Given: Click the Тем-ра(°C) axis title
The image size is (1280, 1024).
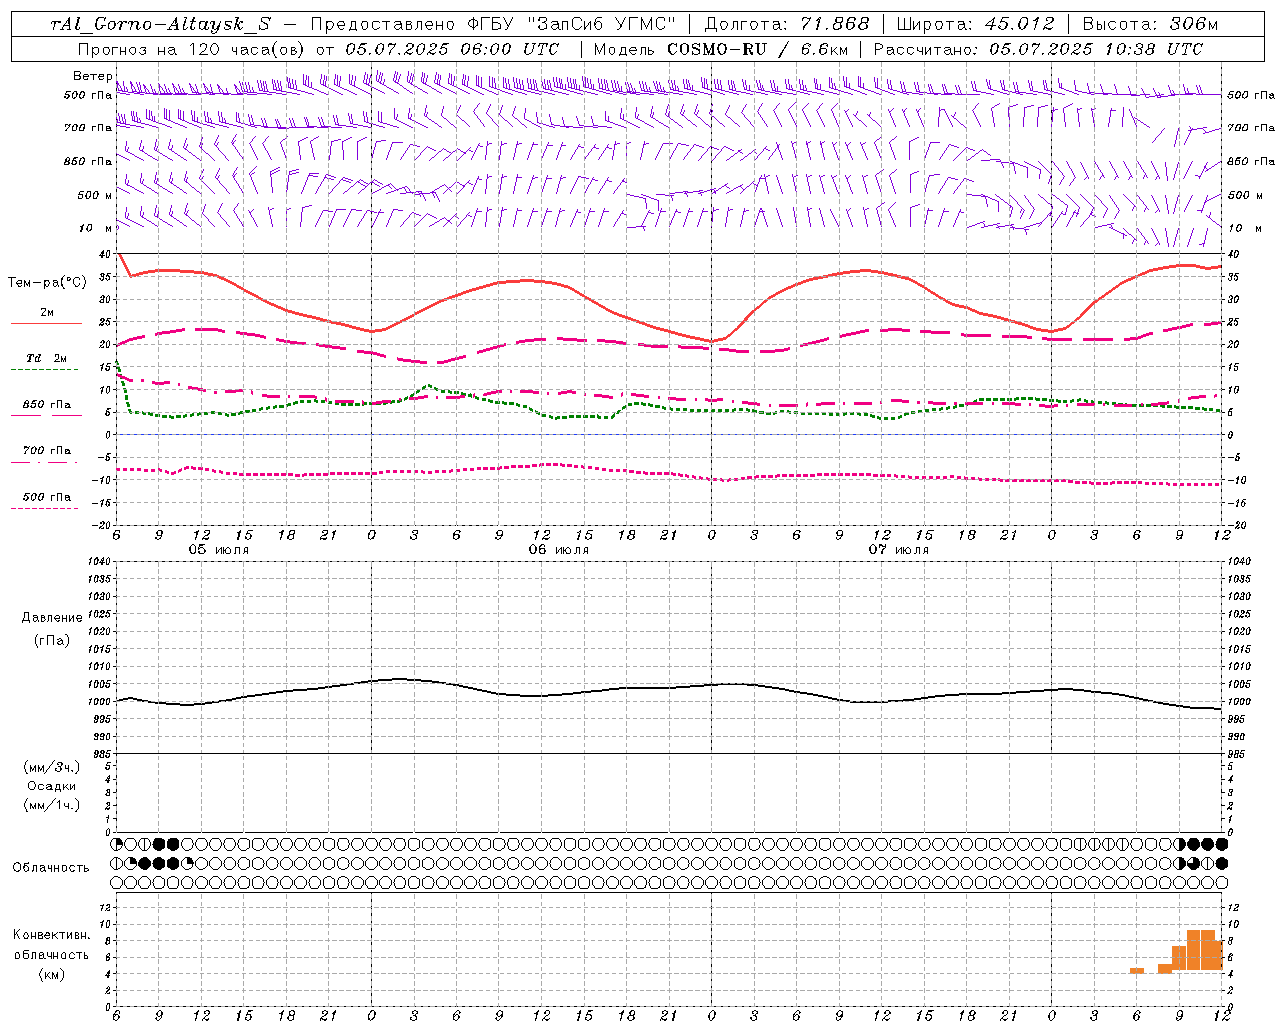Looking at the screenshot, I should pyautogui.click(x=47, y=283).
